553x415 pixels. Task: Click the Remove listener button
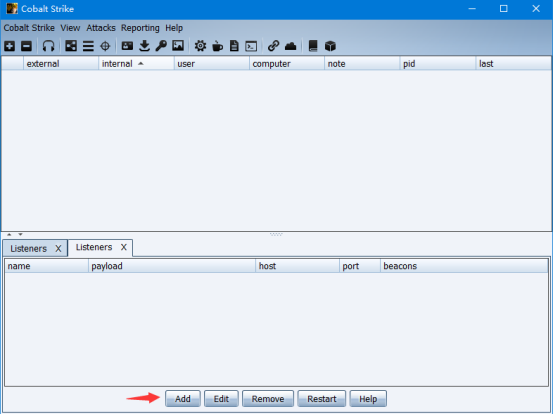(268, 399)
